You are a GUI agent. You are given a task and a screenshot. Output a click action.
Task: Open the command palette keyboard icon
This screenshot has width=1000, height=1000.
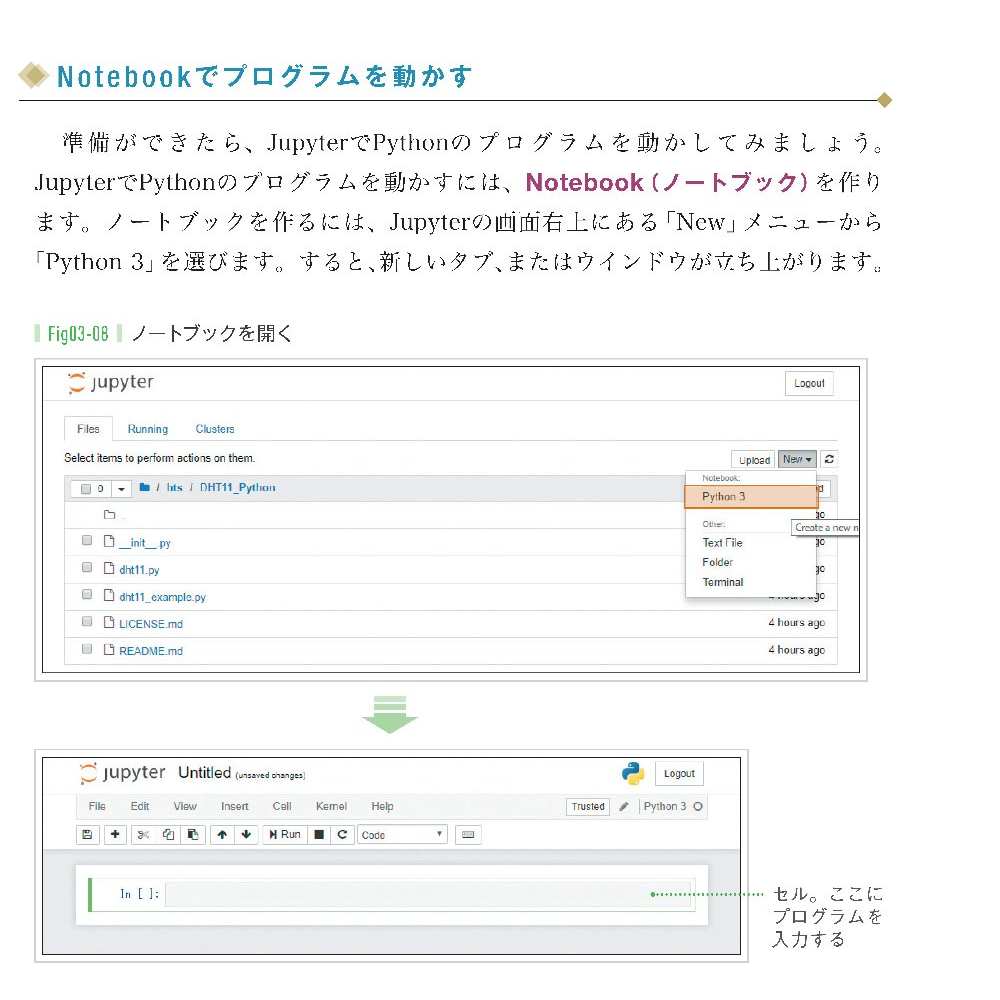(x=468, y=835)
